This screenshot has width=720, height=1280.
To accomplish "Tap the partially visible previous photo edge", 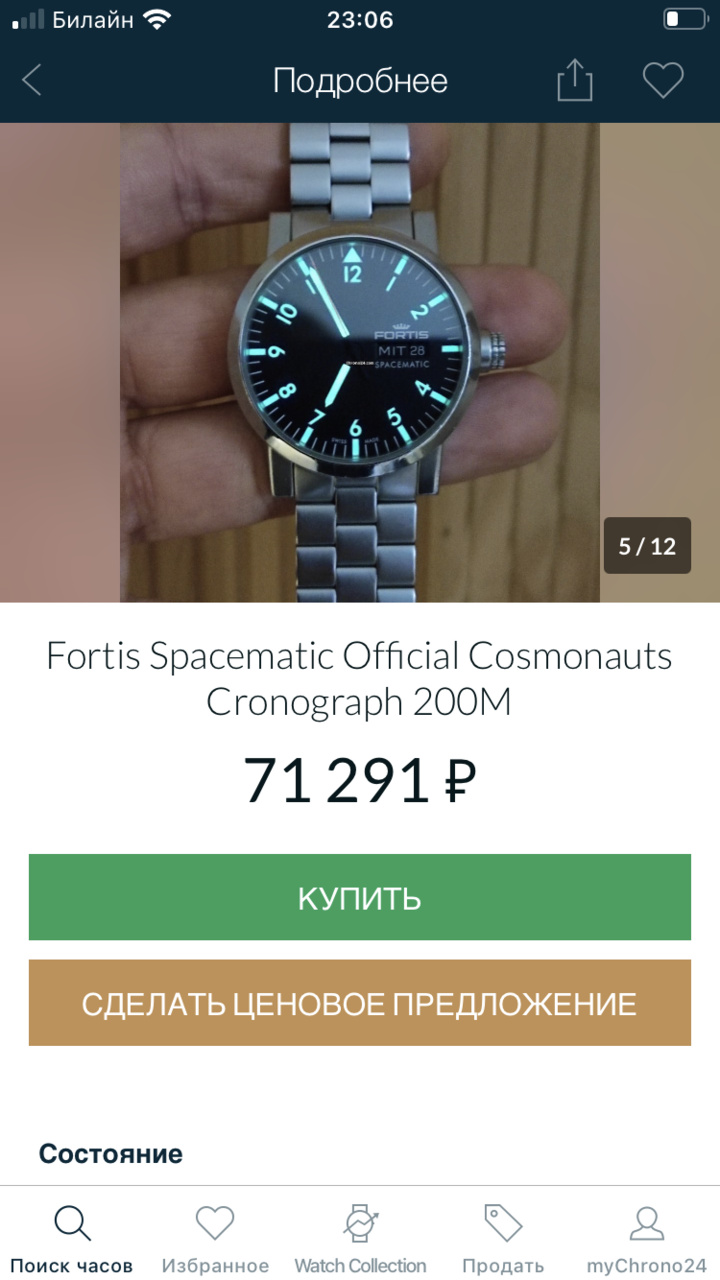I will pyautogui.click(x=60, y=362).
